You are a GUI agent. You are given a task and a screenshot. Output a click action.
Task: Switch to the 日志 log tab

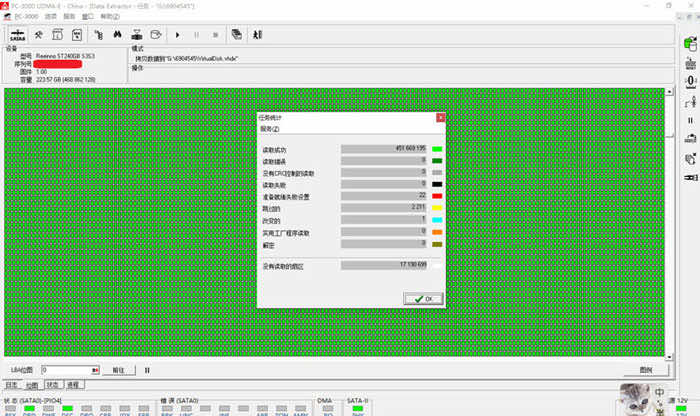coord(12,384)
